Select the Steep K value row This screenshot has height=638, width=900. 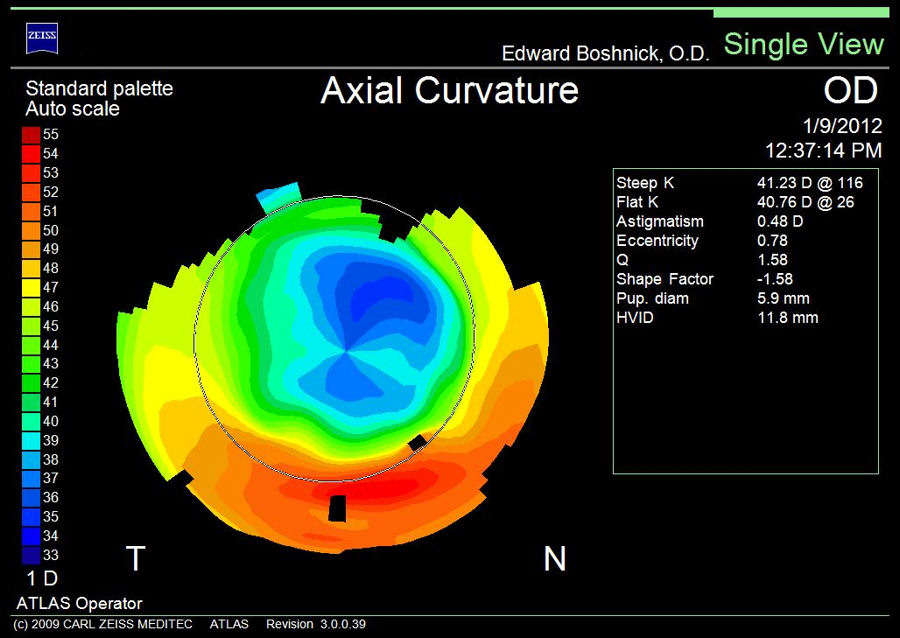739,183
